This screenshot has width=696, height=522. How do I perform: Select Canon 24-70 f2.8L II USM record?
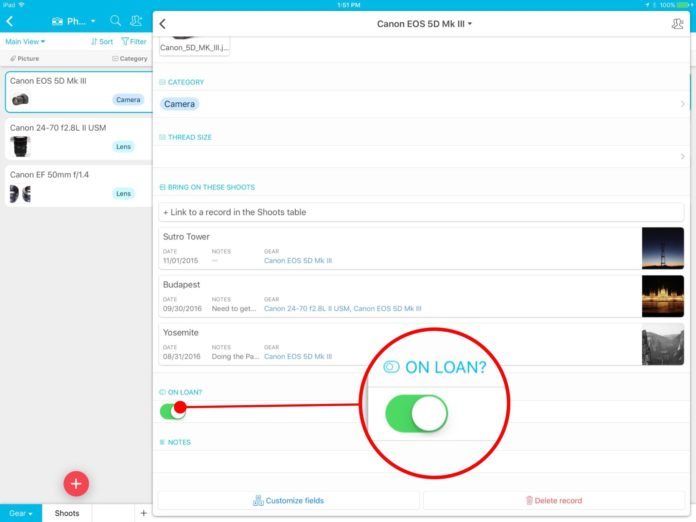(79, 138)
